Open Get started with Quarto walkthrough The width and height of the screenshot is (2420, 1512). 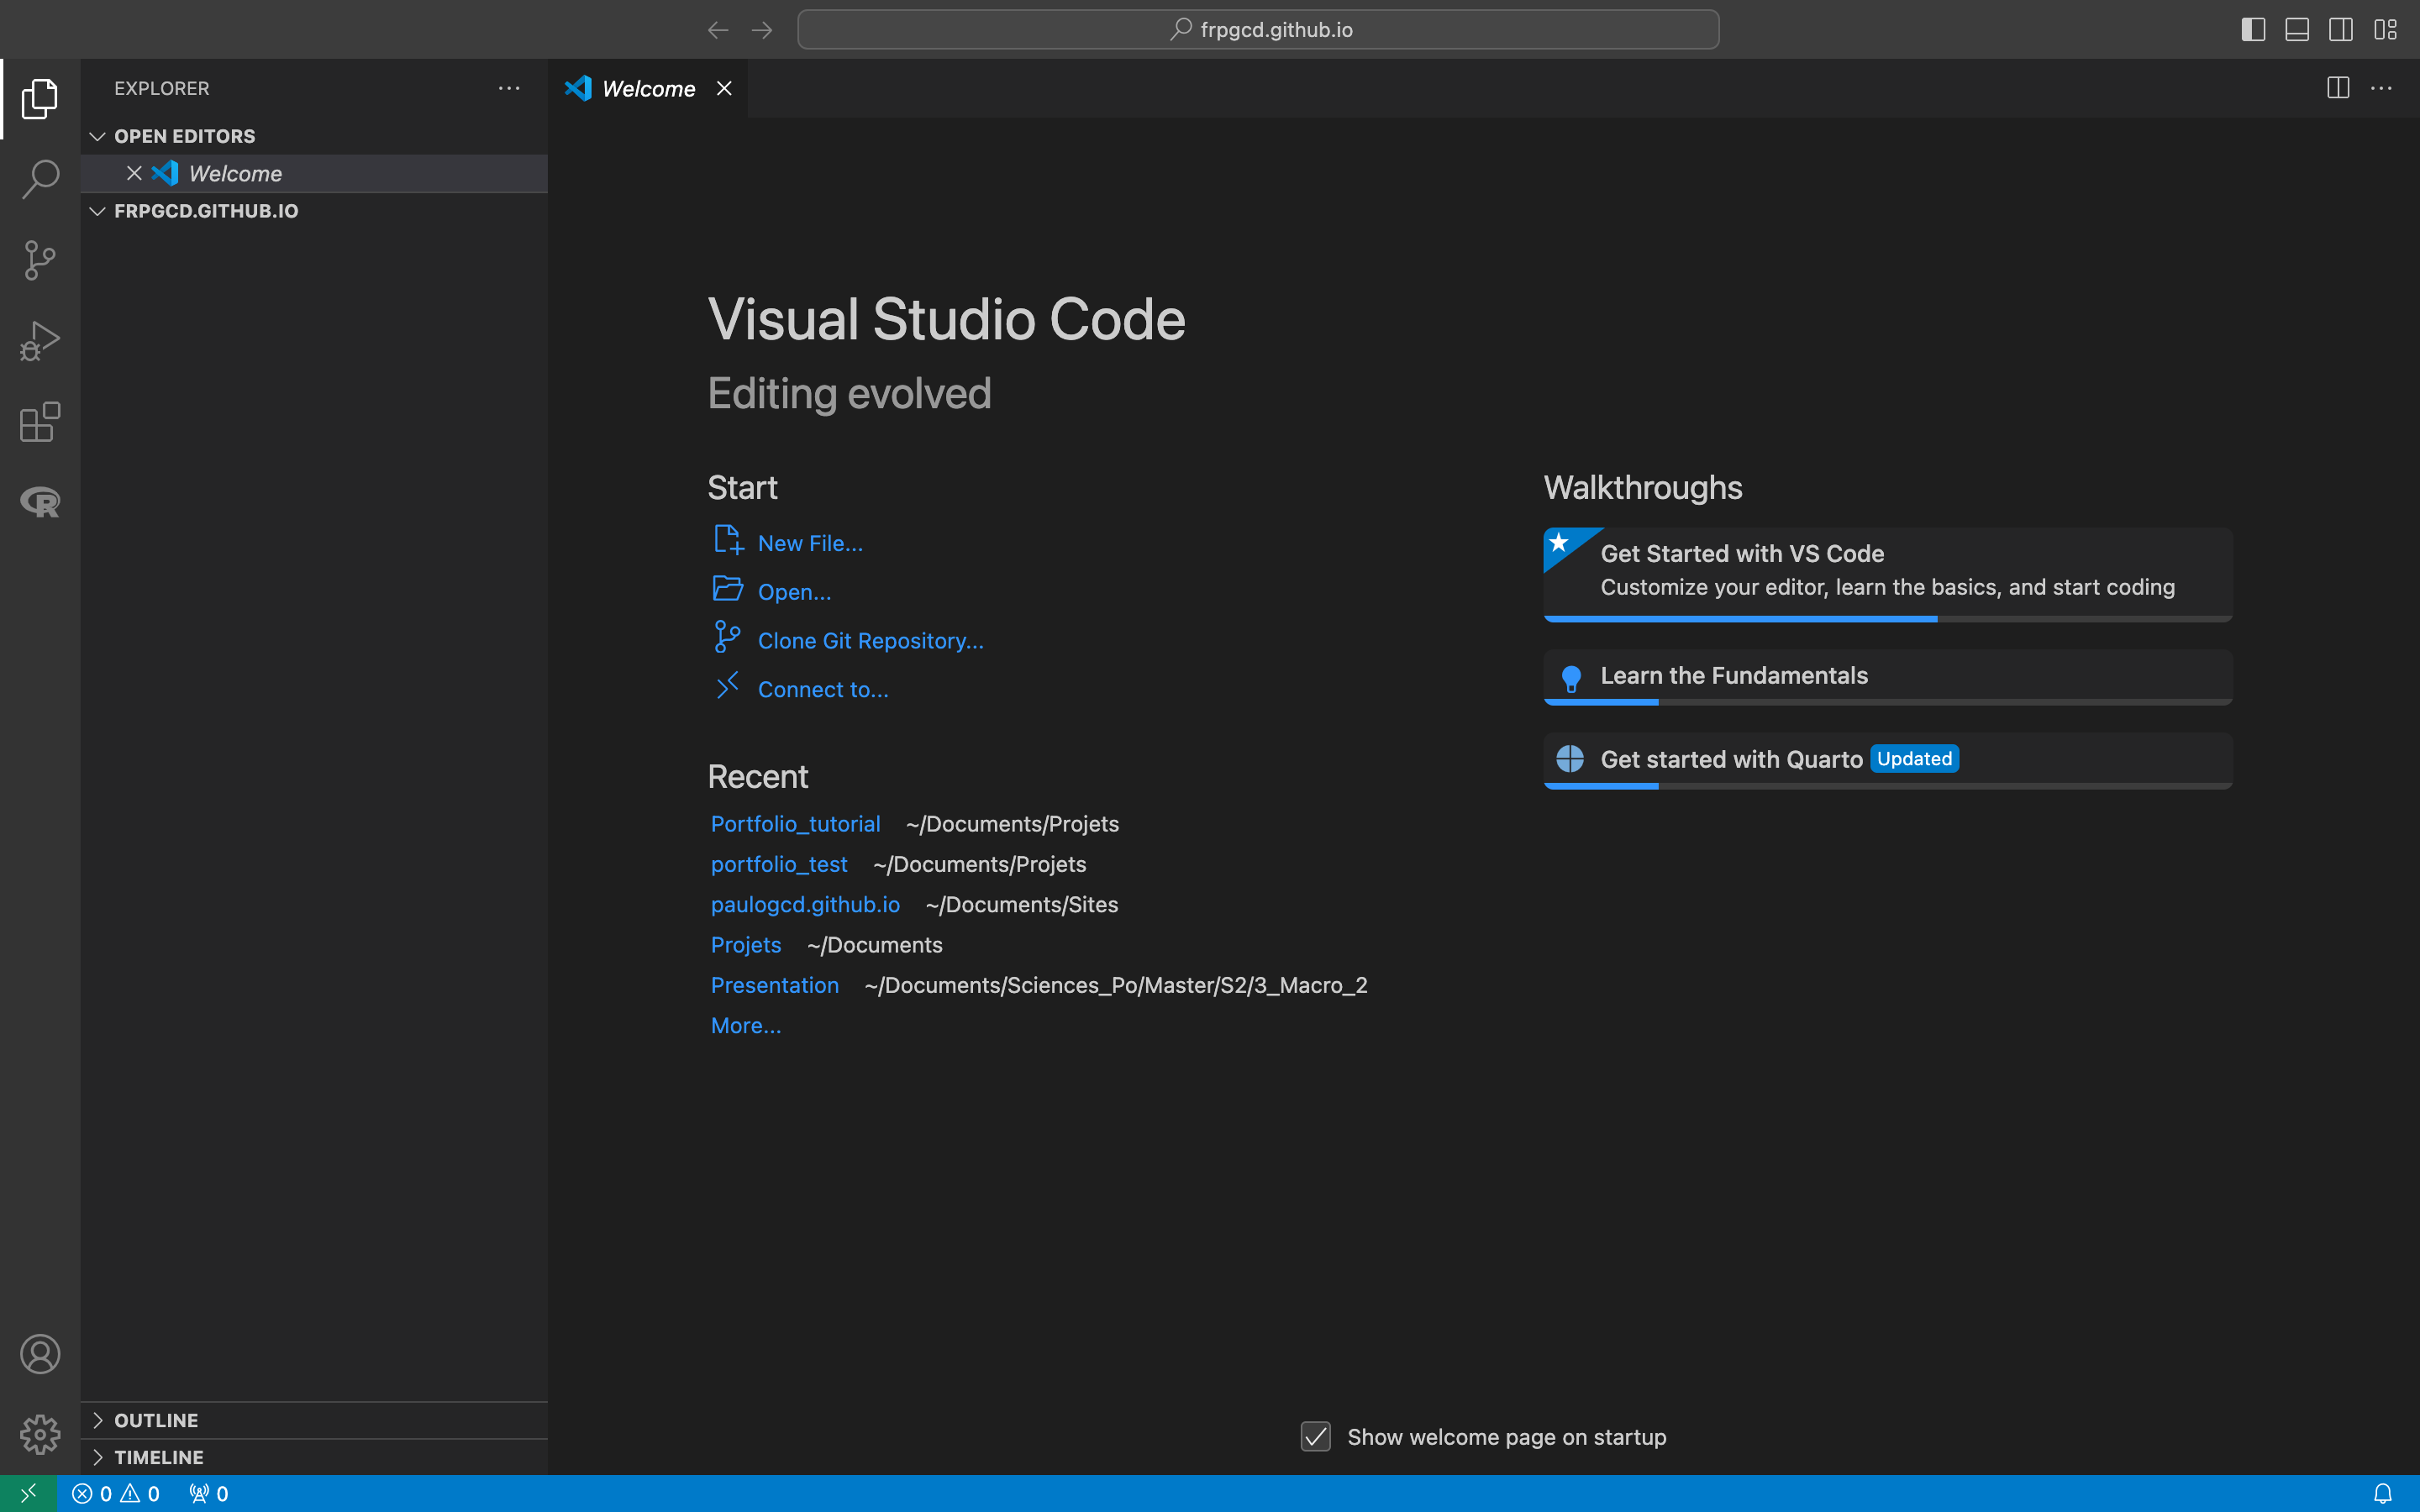[x=1888, y=761]
